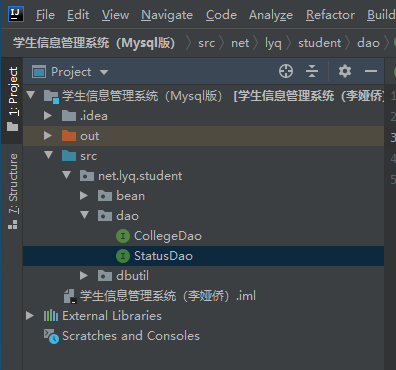Viewport: 396px width, 370px height.
Task: Click the 'dbutil' package label
Action: pos(132,276)
